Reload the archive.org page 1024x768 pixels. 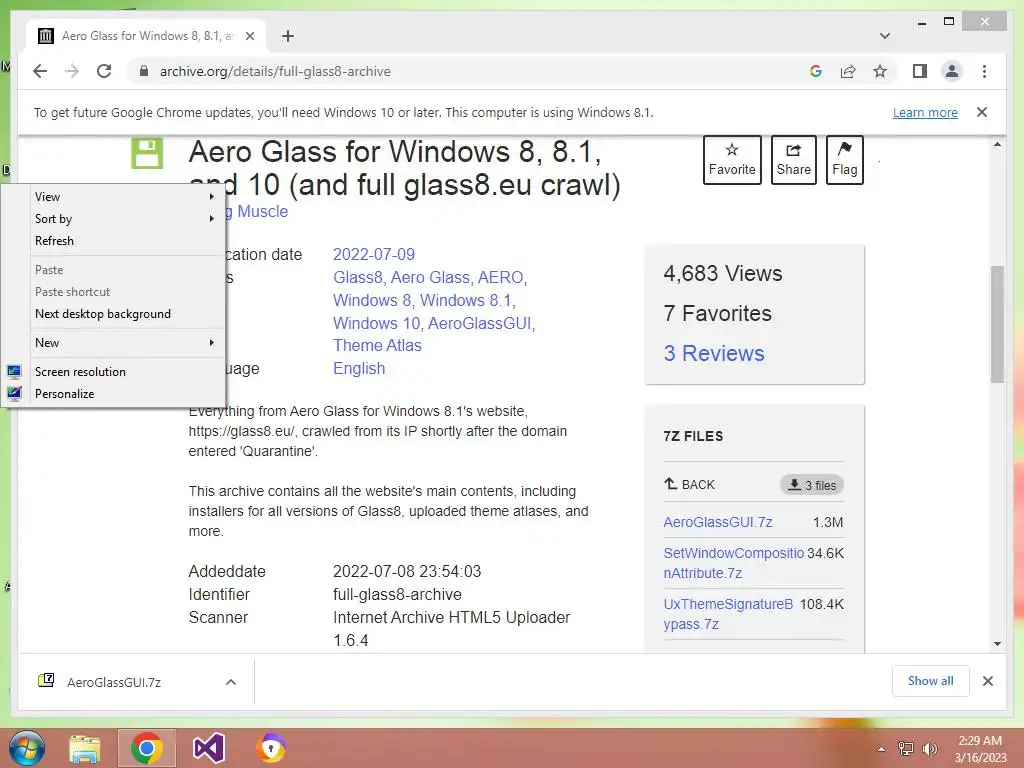(104, 71)
